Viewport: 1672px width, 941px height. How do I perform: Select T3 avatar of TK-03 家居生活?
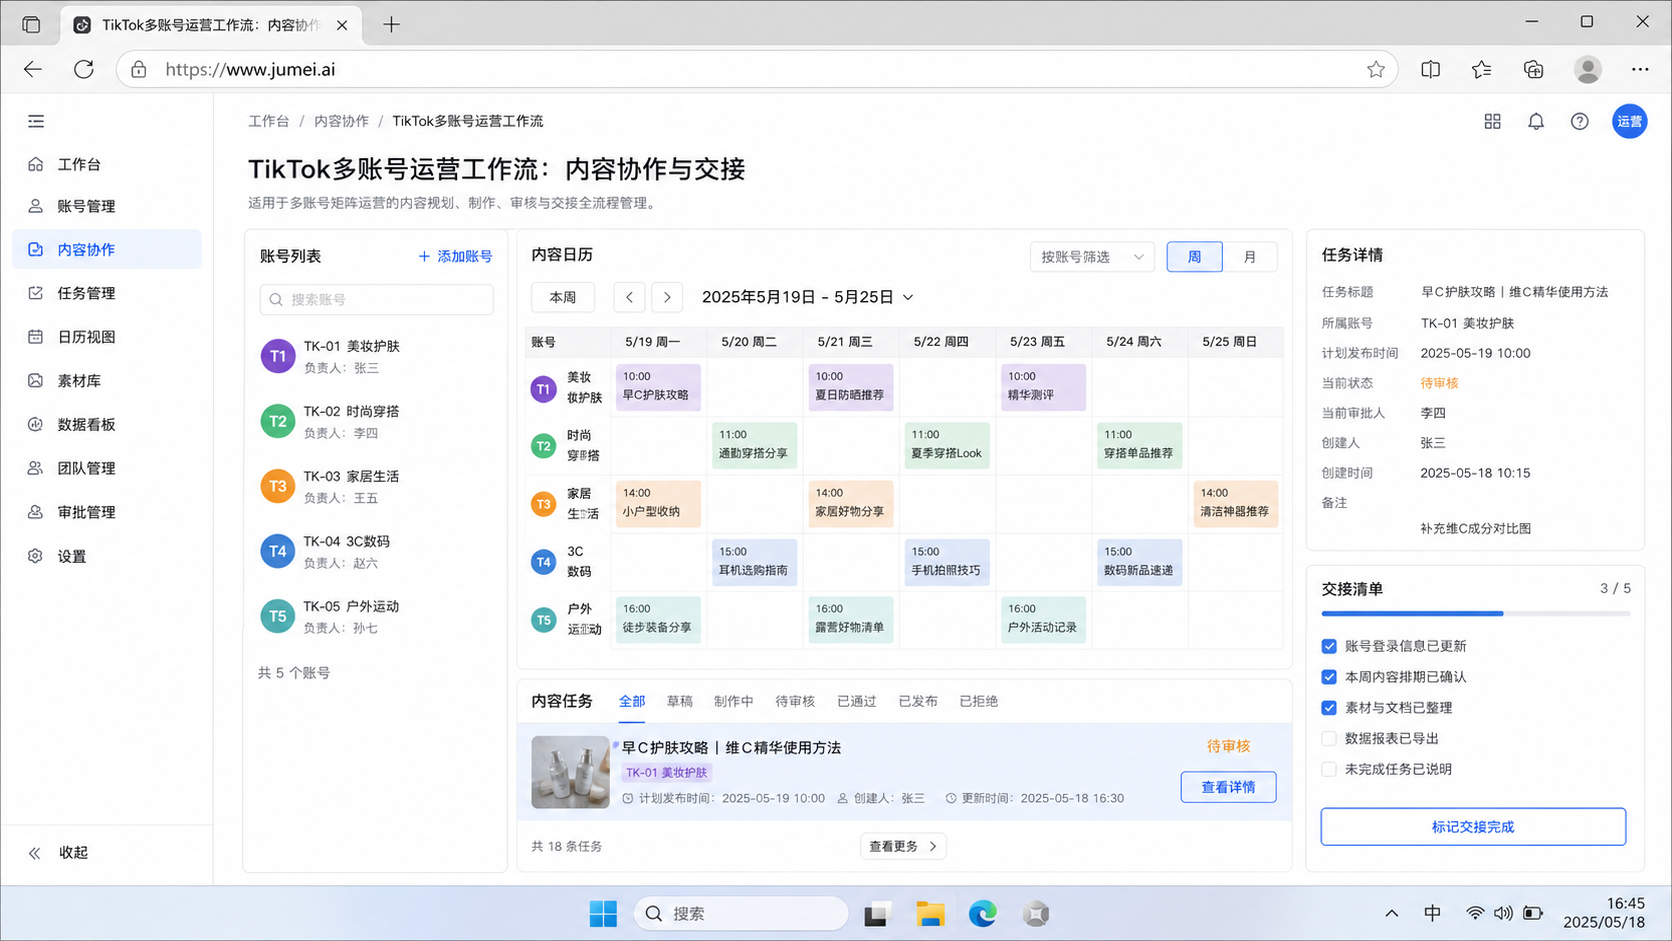coord(278,486)
